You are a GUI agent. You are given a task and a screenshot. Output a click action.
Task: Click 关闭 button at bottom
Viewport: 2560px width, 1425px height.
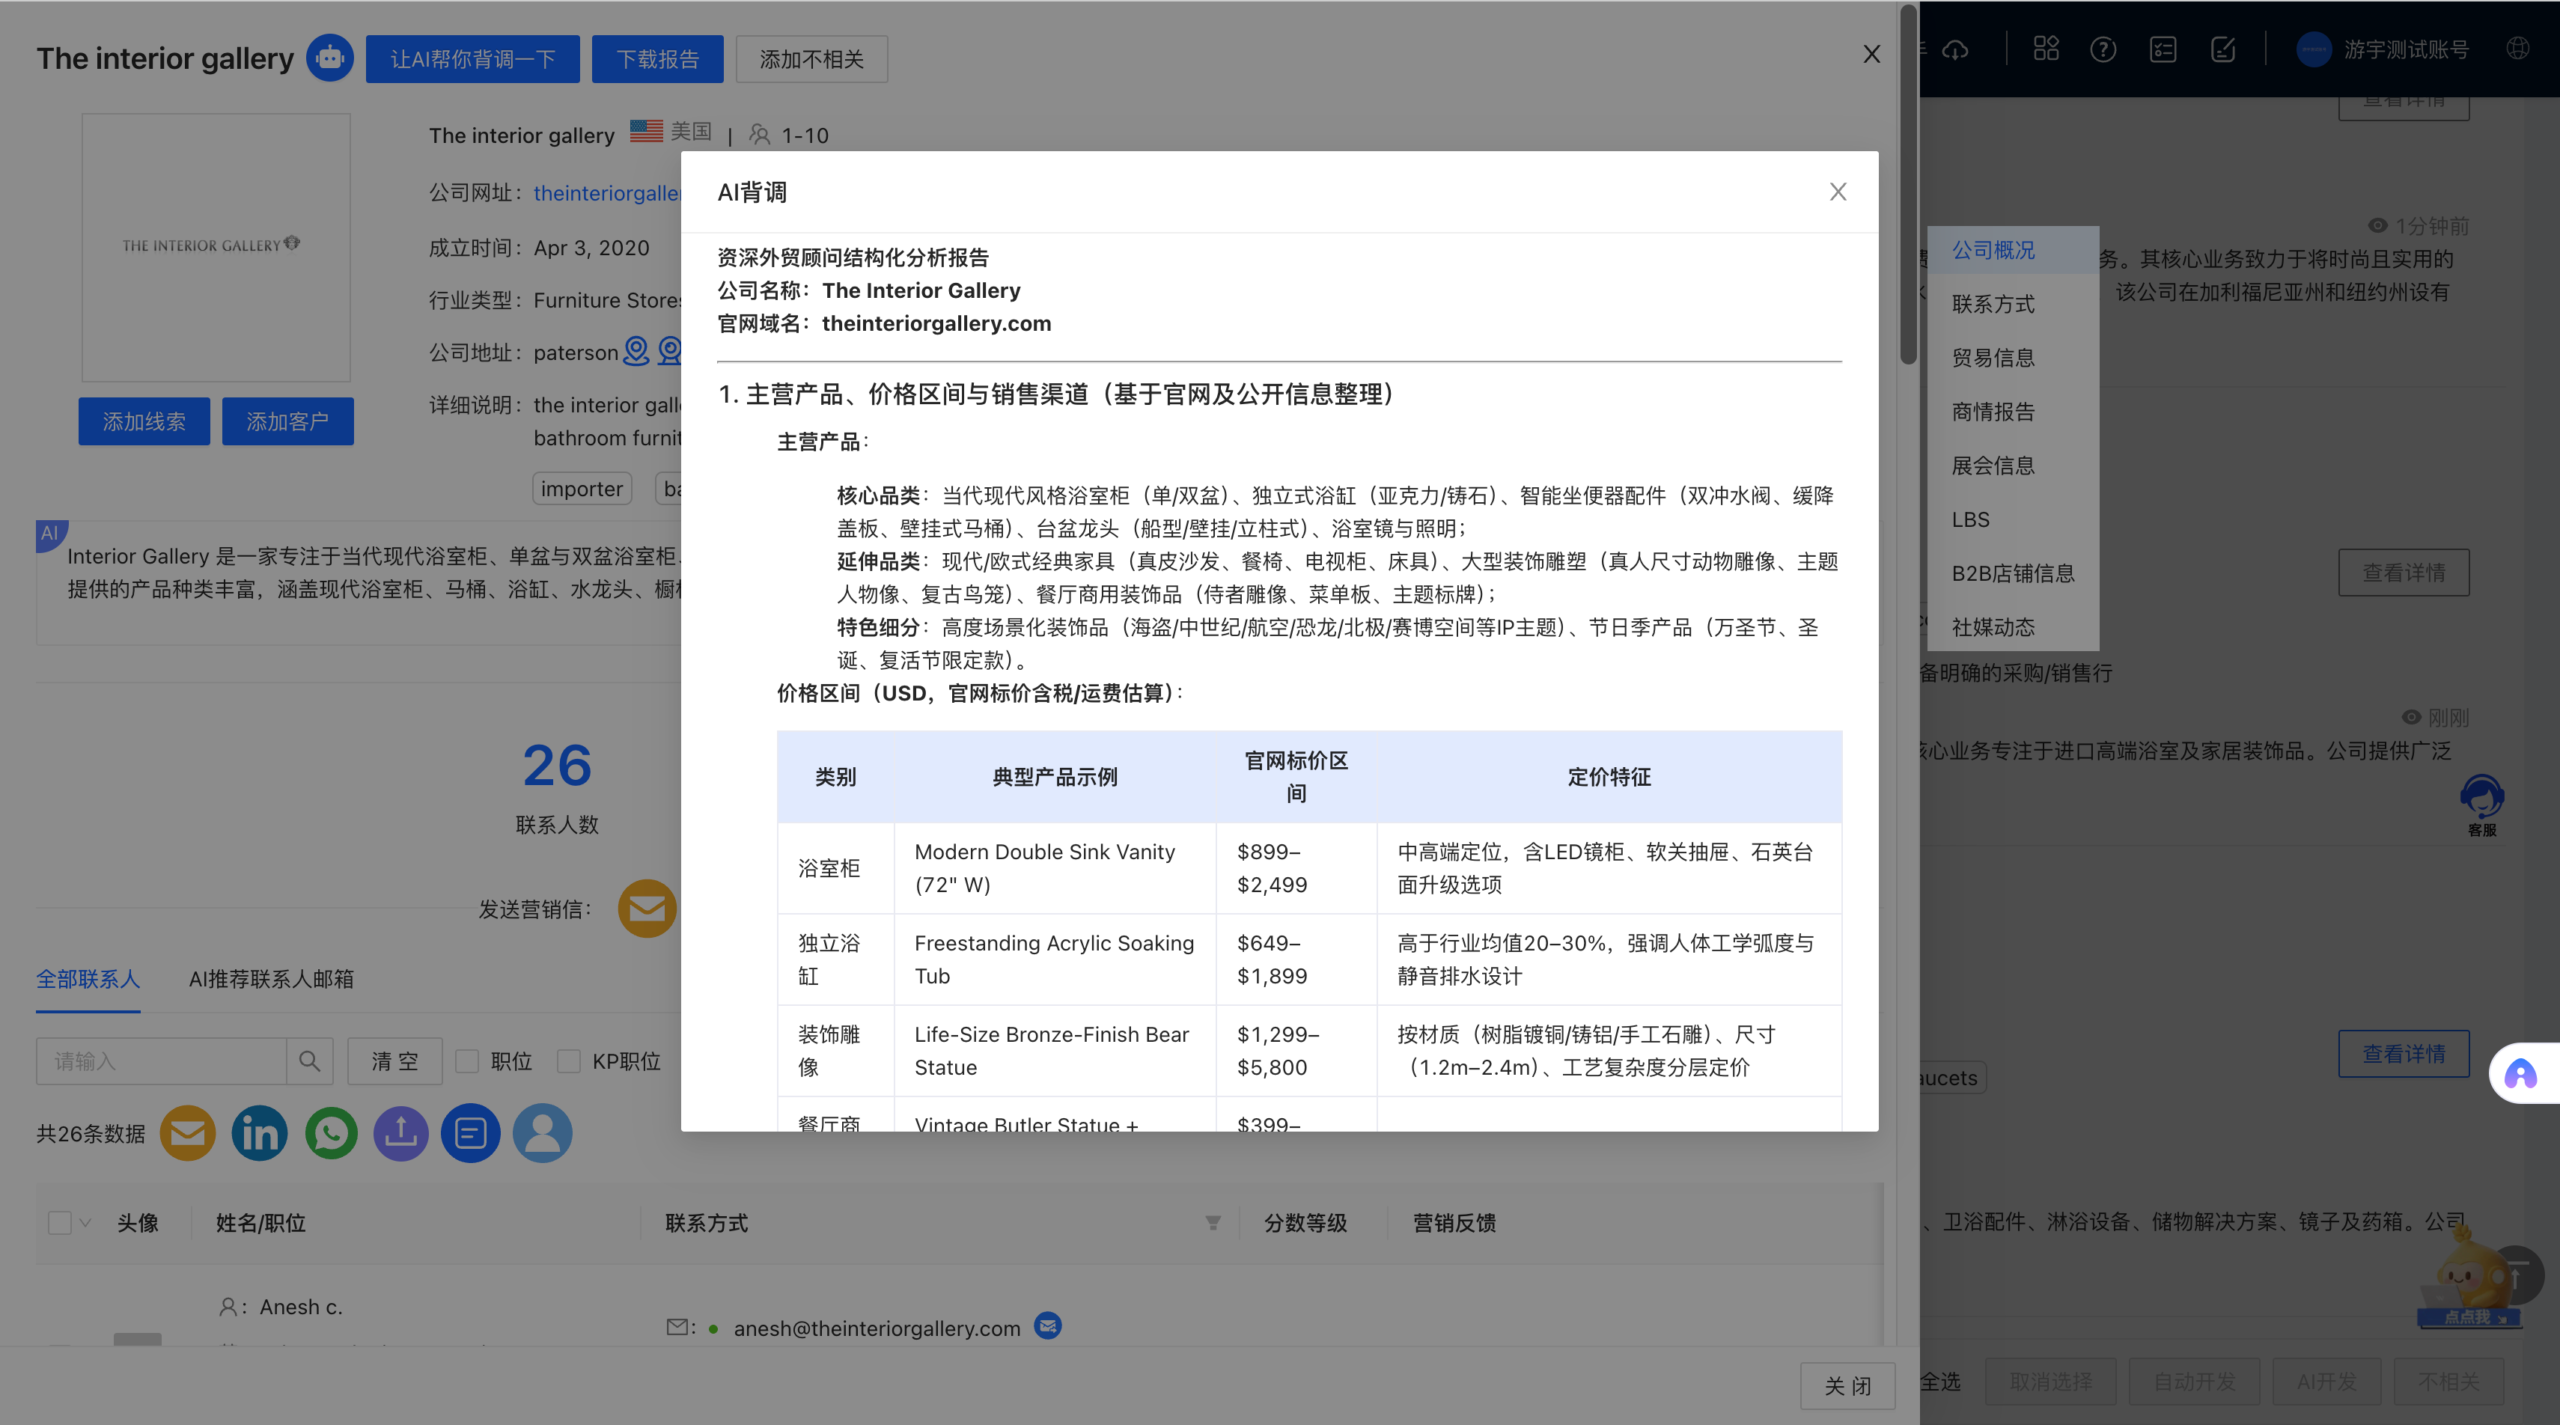pyautogui.click(x=1848, y=1386)
